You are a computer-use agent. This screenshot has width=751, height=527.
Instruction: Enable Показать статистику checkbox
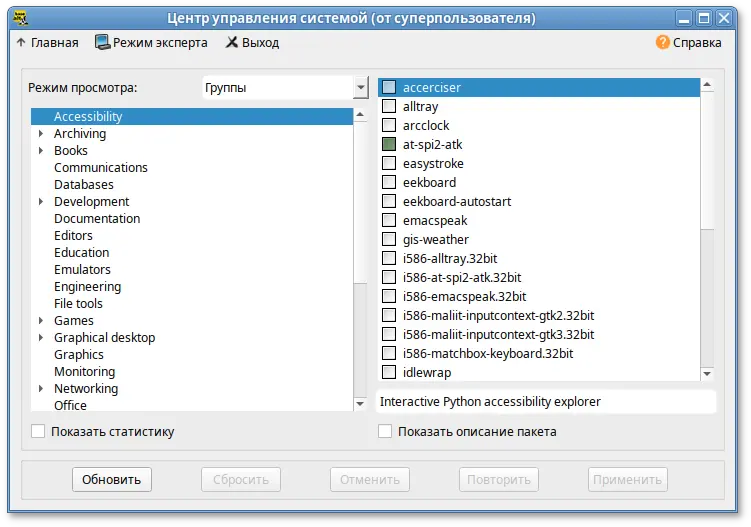tap(38, 432)
